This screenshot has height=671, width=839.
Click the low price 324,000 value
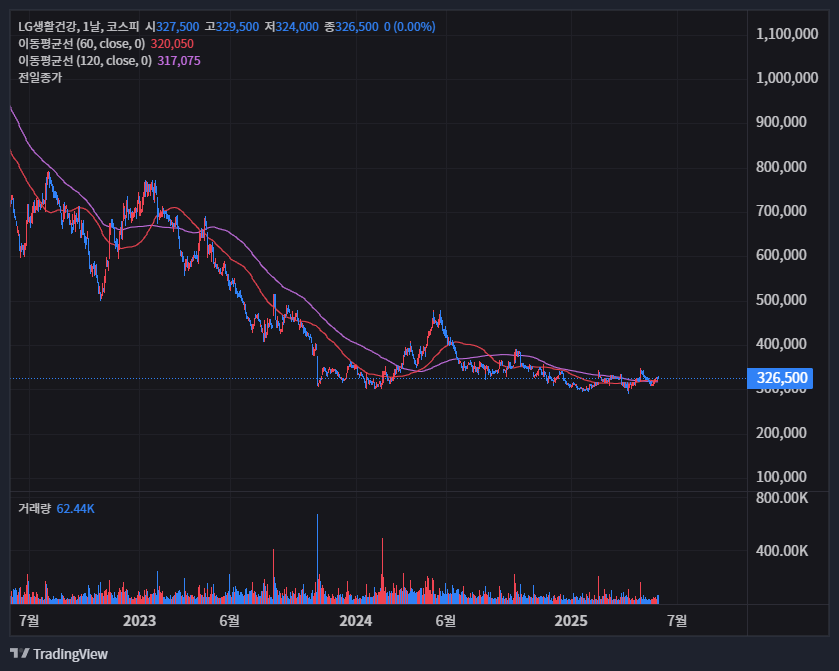(x=297, y=27)
